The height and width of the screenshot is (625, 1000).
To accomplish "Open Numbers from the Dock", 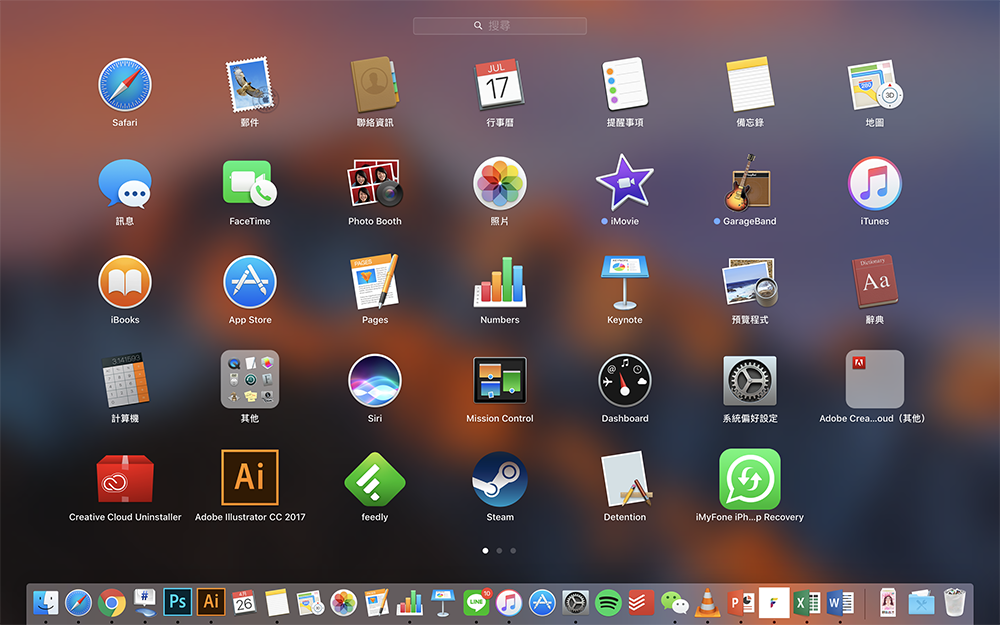I will tap(409, 603).
